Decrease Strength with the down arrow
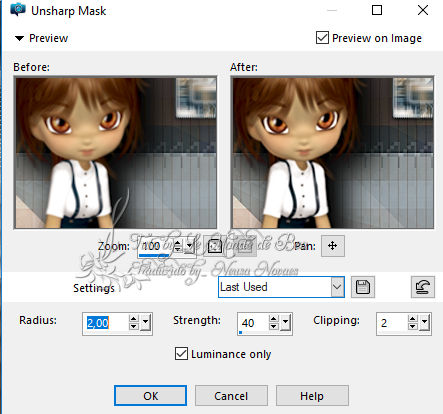The image size is (443, 414). 274,327
